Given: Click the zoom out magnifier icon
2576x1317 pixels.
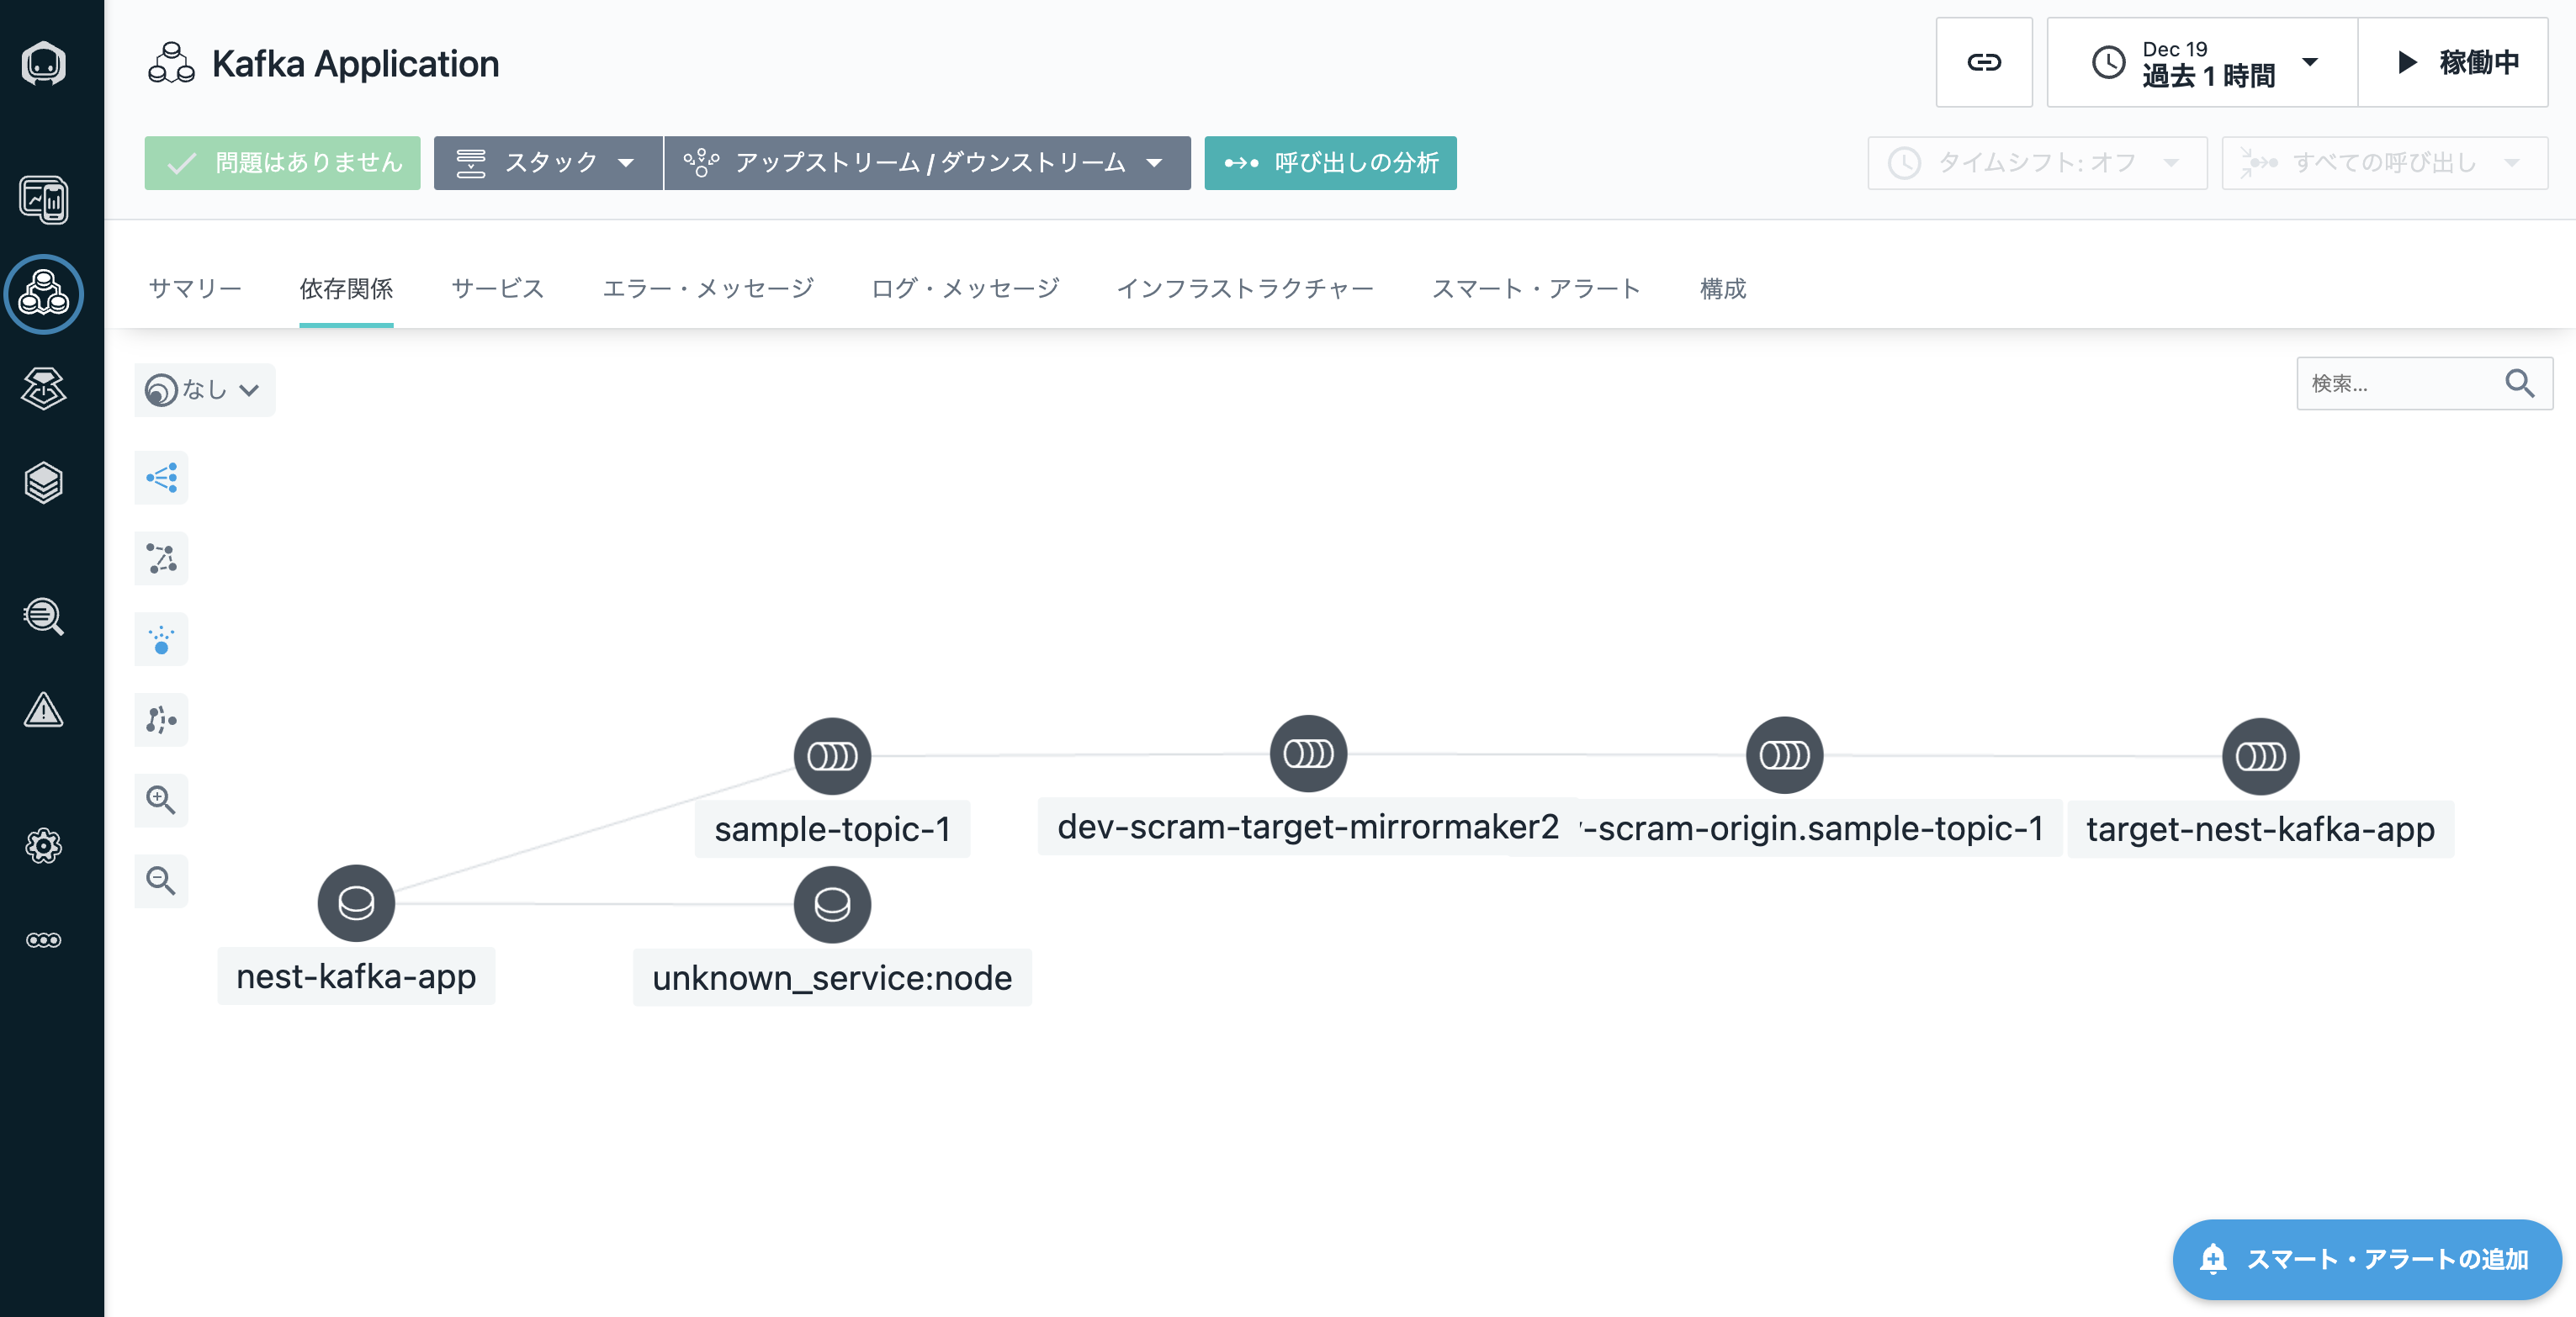Looking at the screenshot, I should [x=161, y=881].
